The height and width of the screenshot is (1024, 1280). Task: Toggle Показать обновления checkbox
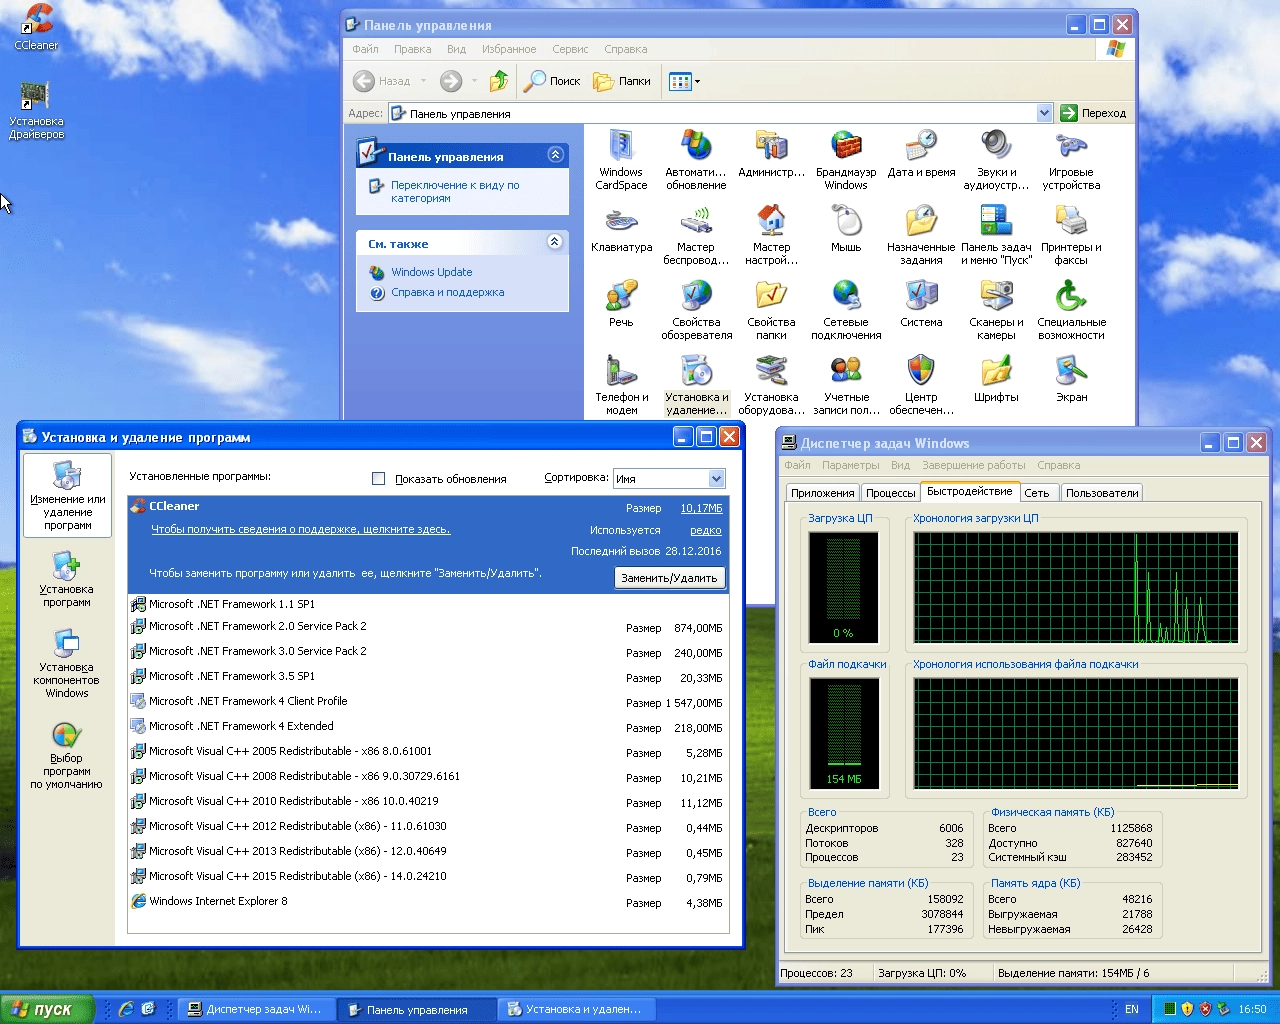(x=378, y=479)
